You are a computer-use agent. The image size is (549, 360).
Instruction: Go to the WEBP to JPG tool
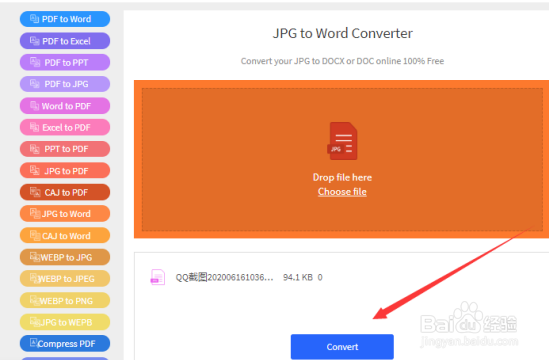(65, 257)
